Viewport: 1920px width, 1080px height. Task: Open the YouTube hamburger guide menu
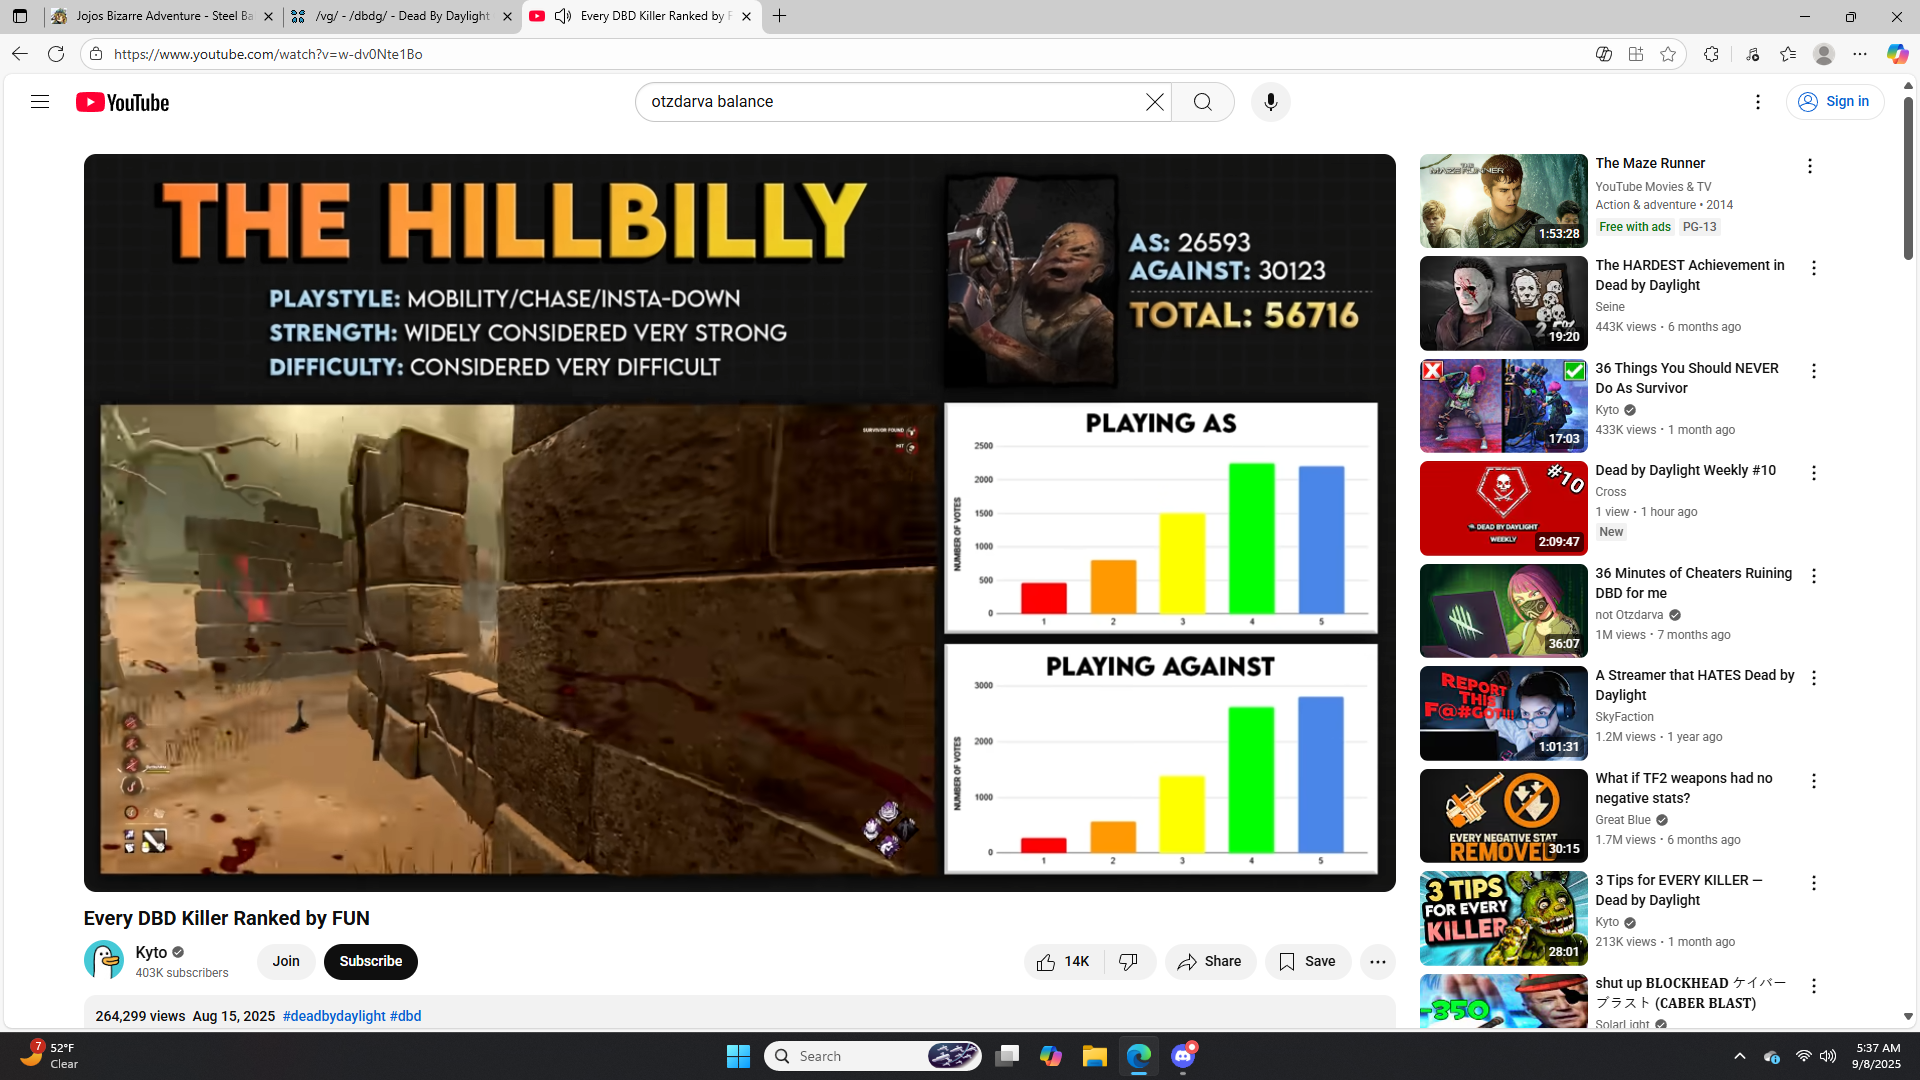pyautogui.click(x=40, y=102)
